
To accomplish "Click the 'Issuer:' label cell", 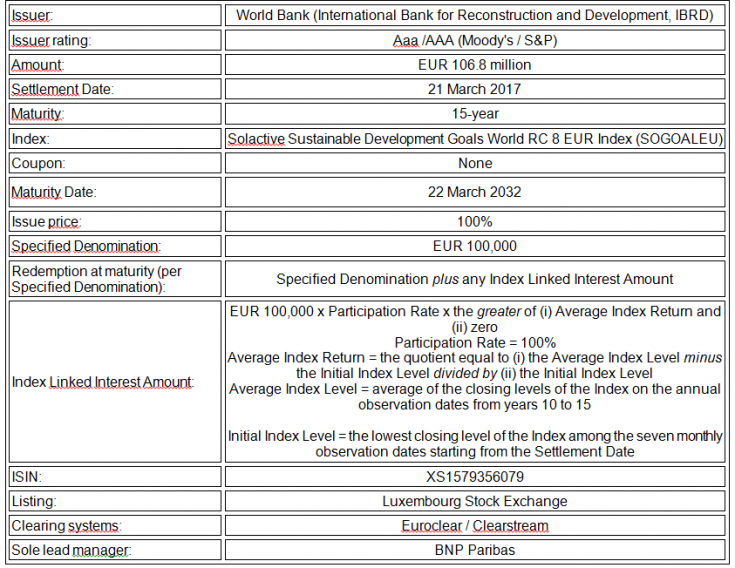I will pos(115,15).
